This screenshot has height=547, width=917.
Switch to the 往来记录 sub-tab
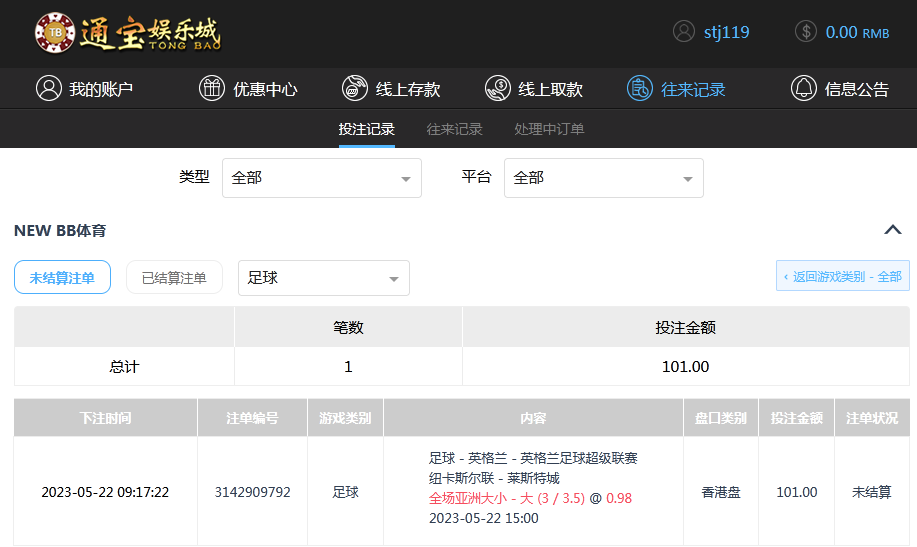tap(454, 129)
